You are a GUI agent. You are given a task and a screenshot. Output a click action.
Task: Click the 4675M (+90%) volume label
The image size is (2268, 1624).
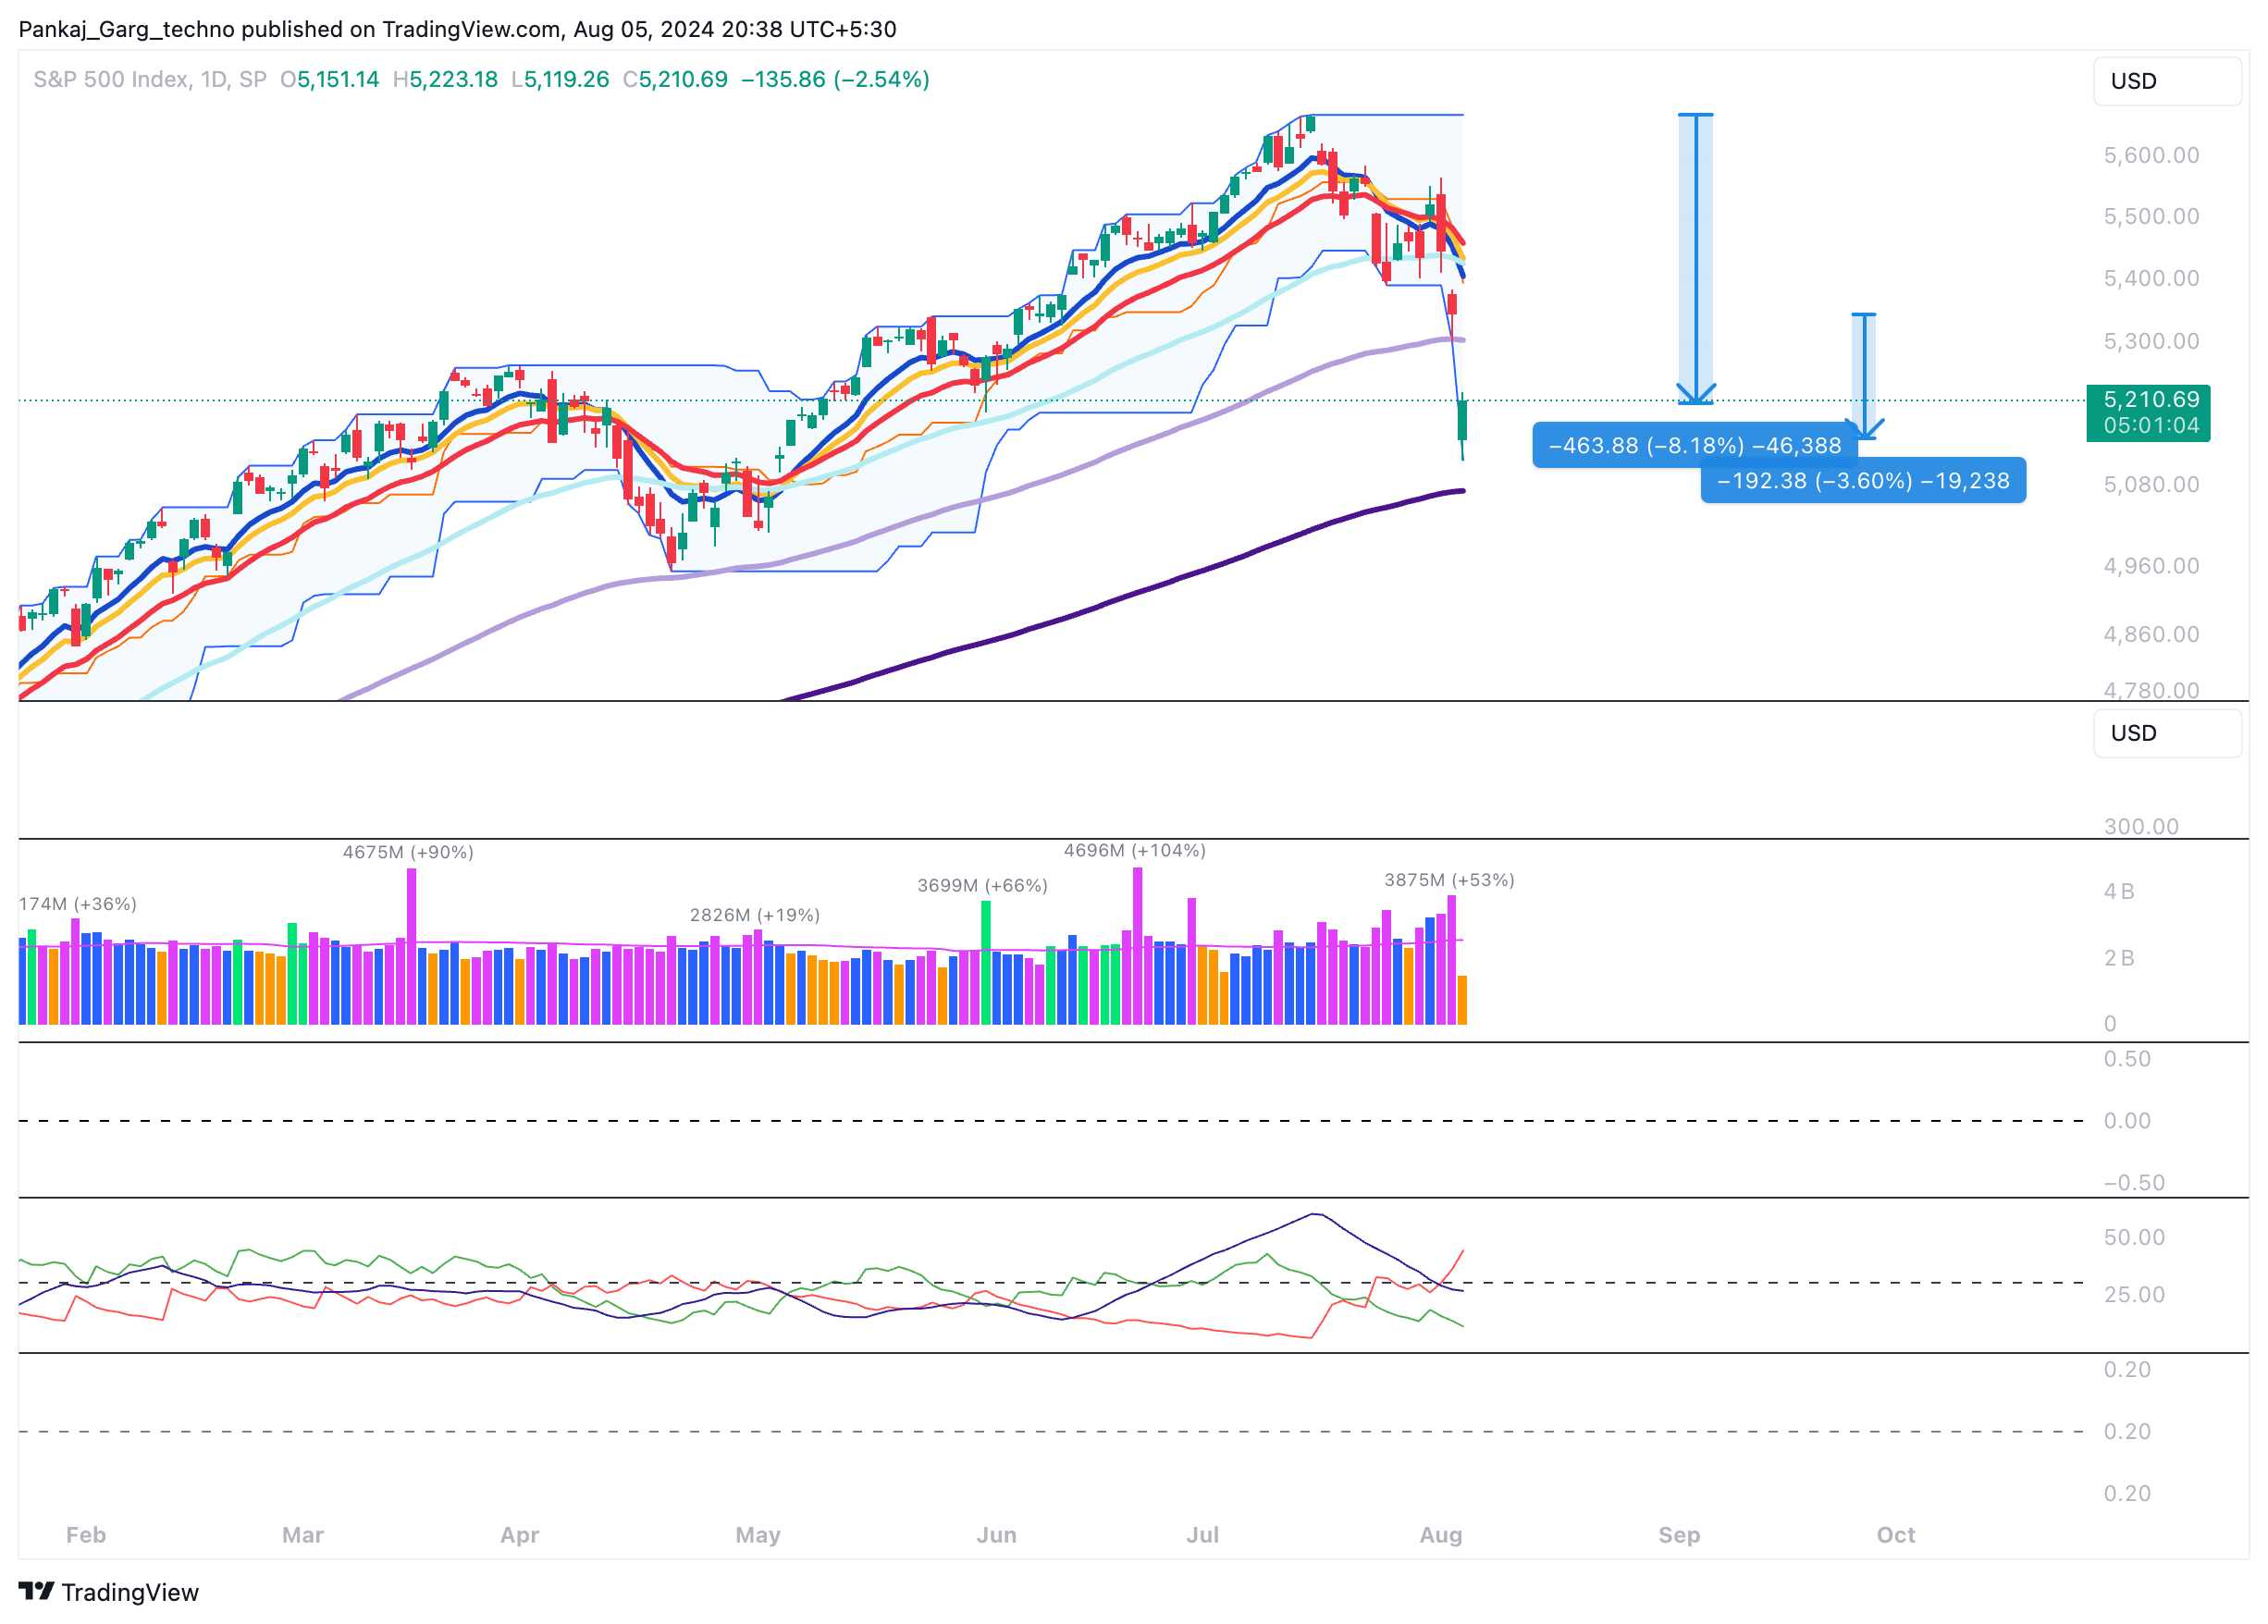click(408, 852)
